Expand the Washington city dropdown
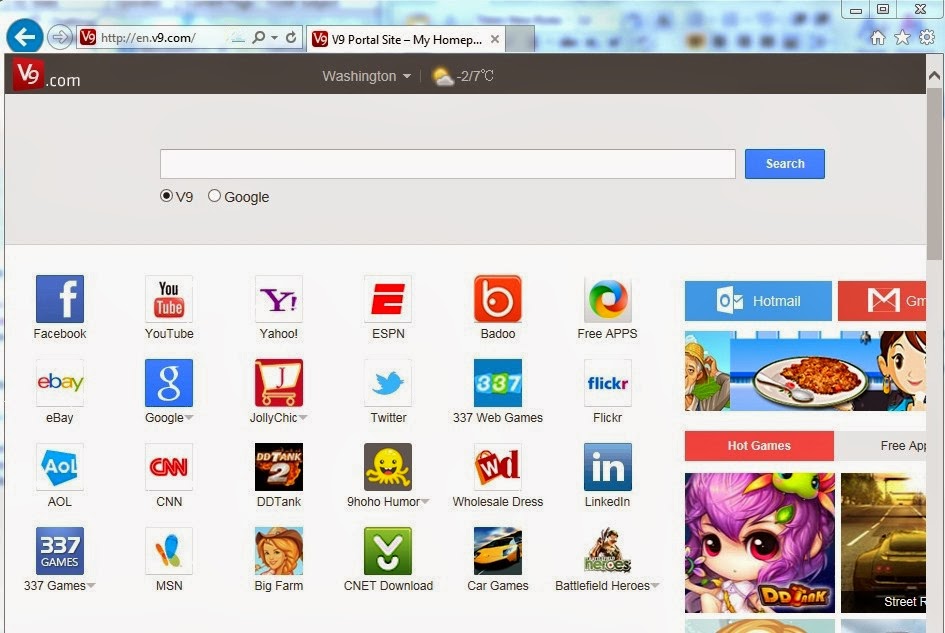The width and height of the screenshot is (945, 633). (366, 76)
